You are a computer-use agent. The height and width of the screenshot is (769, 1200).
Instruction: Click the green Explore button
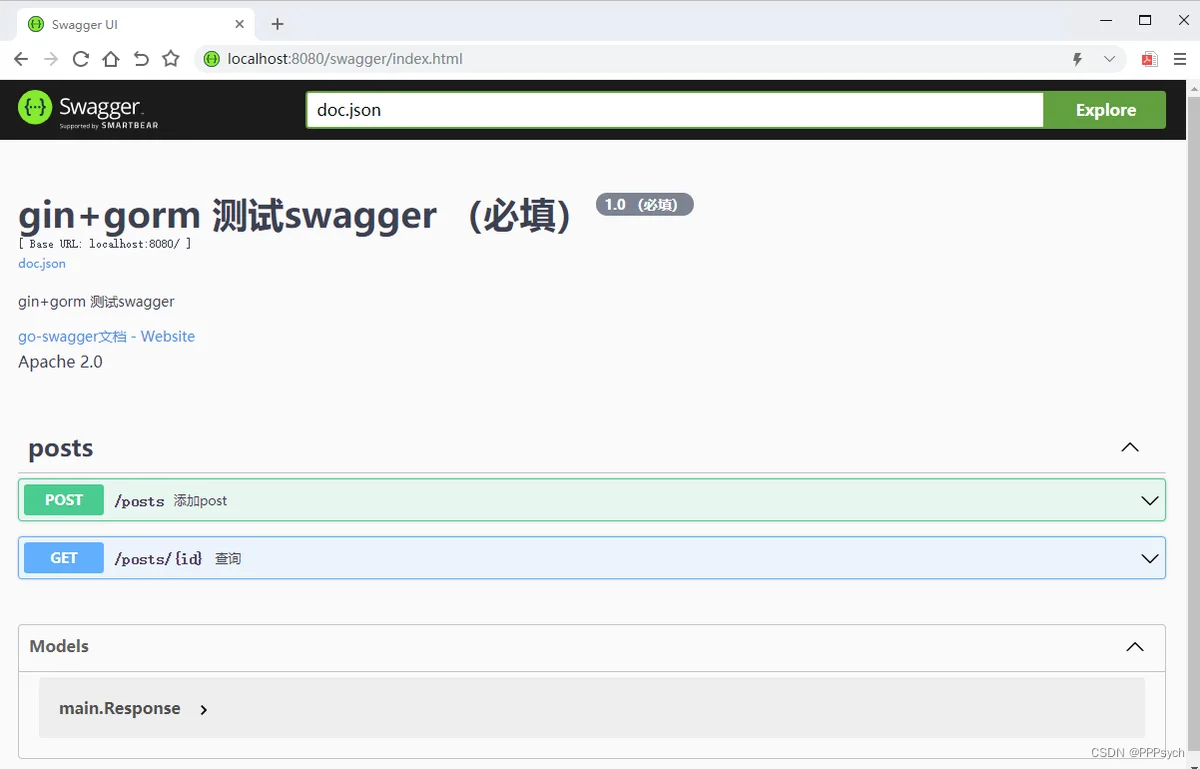point(1105,110)
